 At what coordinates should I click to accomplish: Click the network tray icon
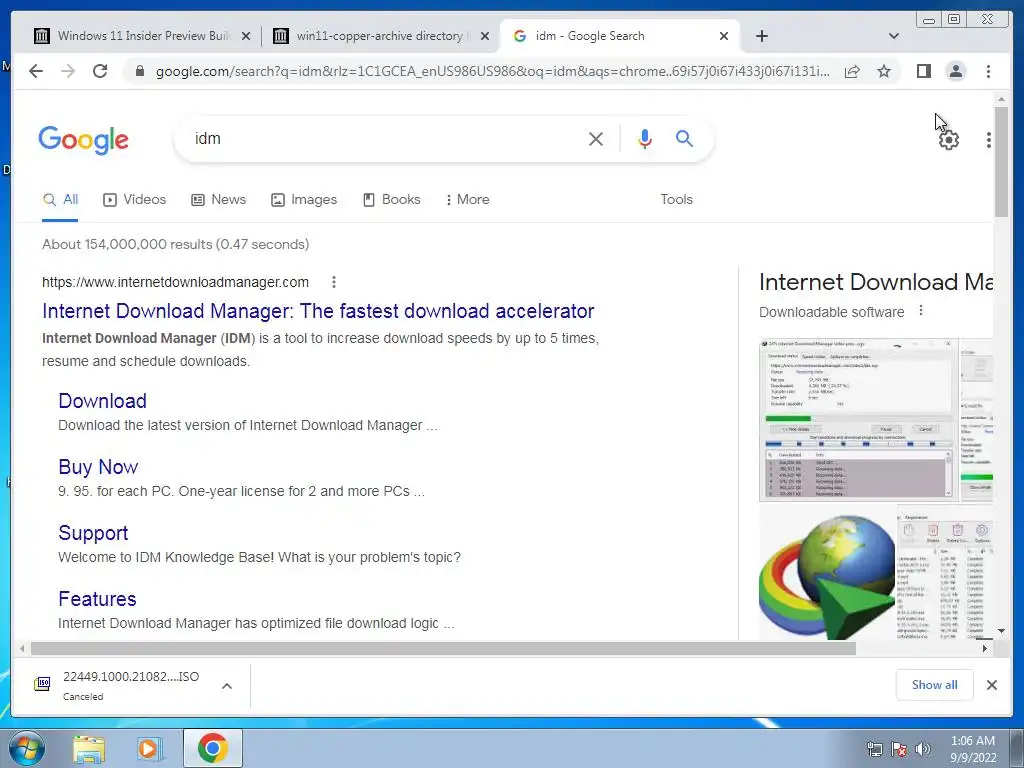(874, 749)
